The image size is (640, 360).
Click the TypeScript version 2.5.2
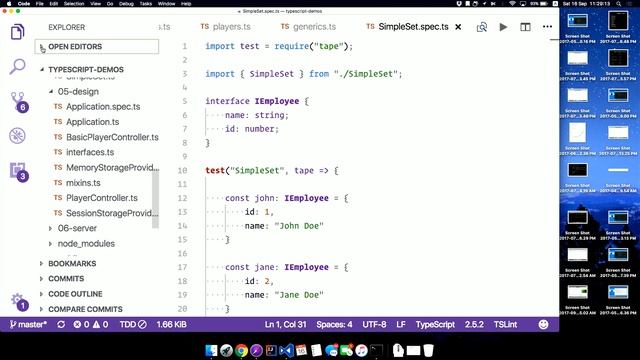pyautogui.click(x=474, y=324)
